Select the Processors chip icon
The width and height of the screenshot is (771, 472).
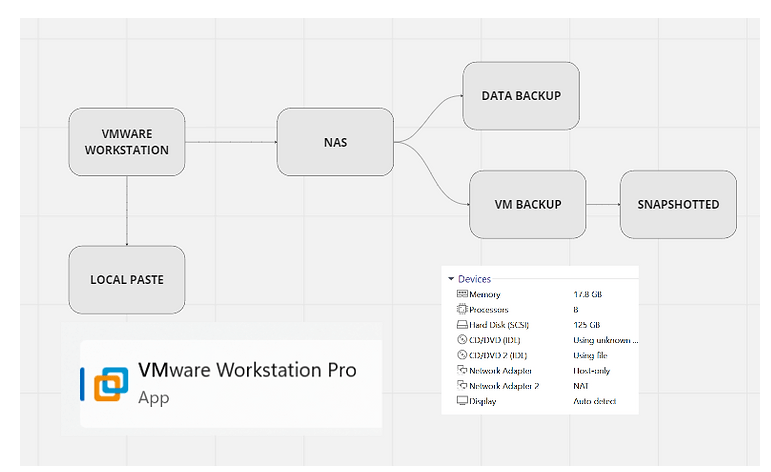[462, 309]
